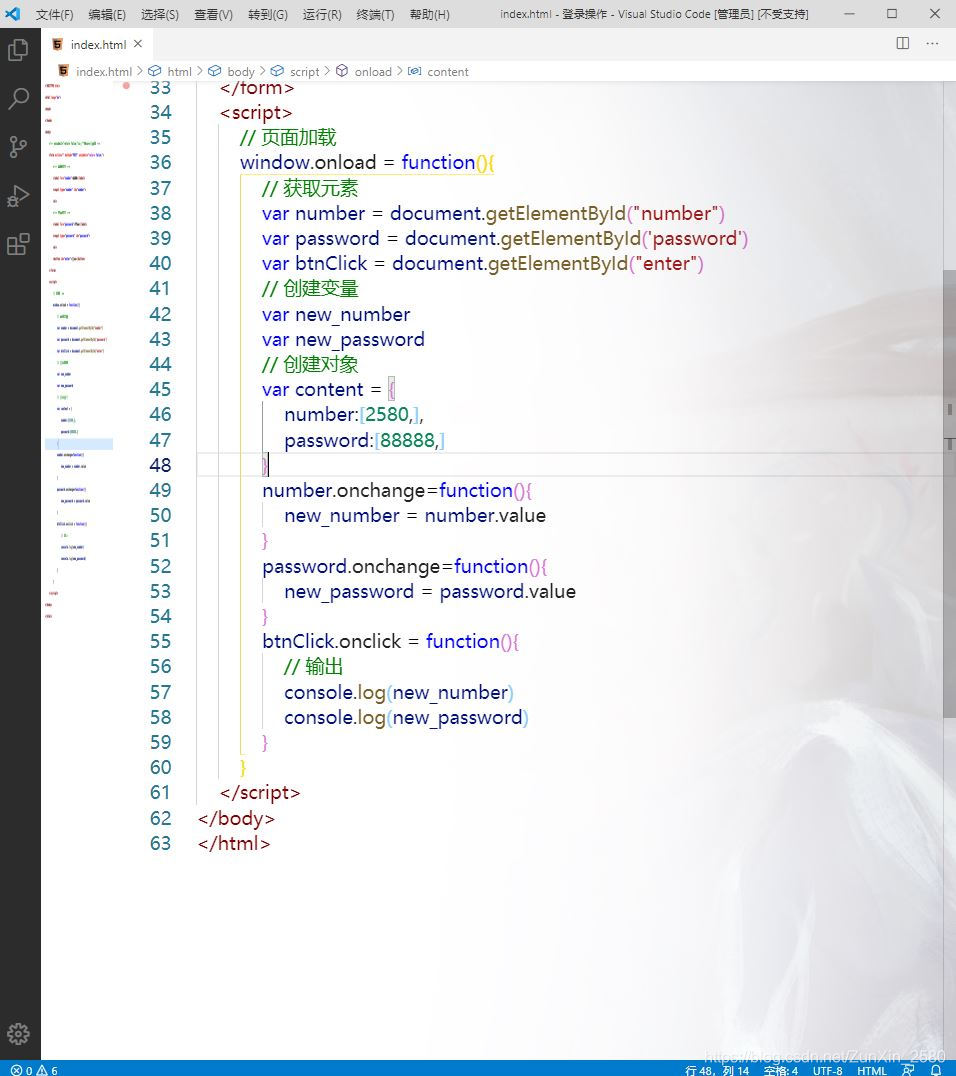Change encoding via UTF-8 status item
956x1076 pixels.
click(828, 1070)
